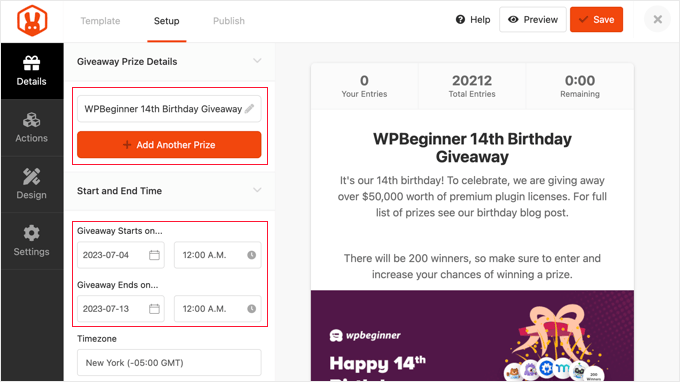Save the giveaway
The height and width of the screenshot is (382, 680).
point(596,20)
